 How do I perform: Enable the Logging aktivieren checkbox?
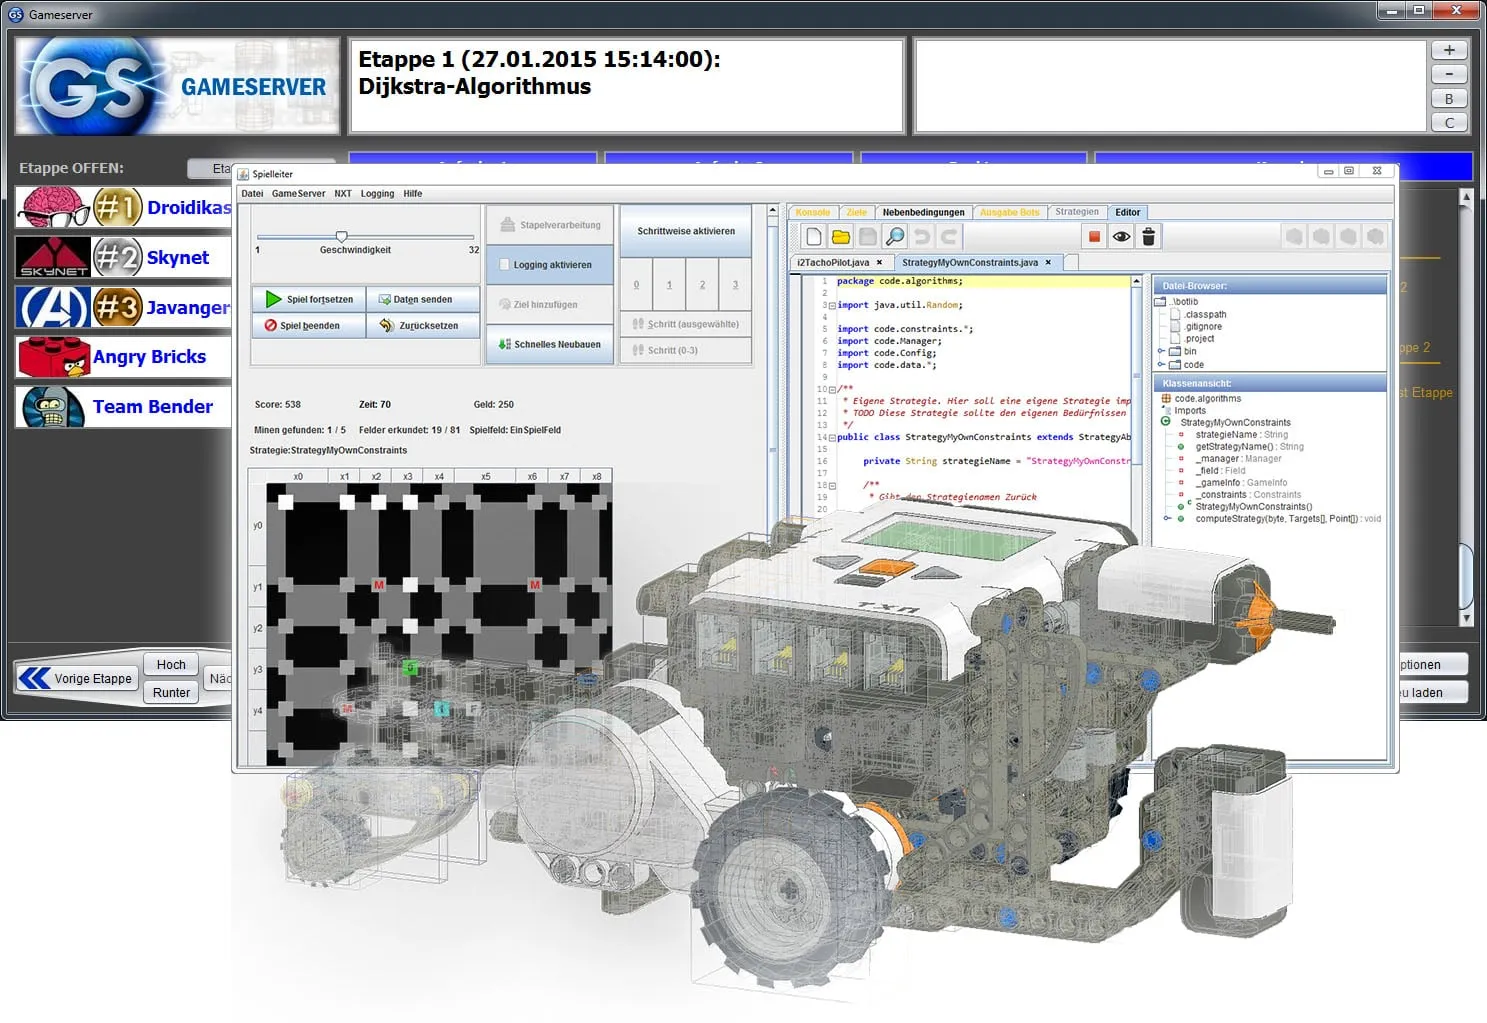coord(505,265)
